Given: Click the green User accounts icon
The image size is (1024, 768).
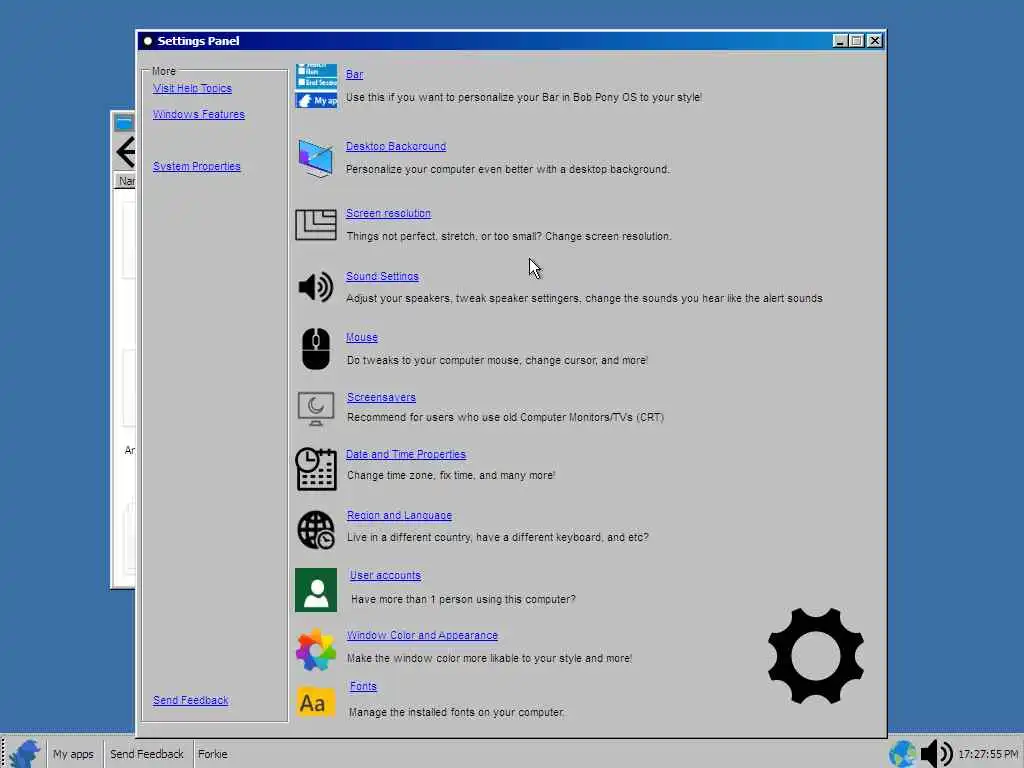Looking at the screenshot, I should [x=316, y=590].
